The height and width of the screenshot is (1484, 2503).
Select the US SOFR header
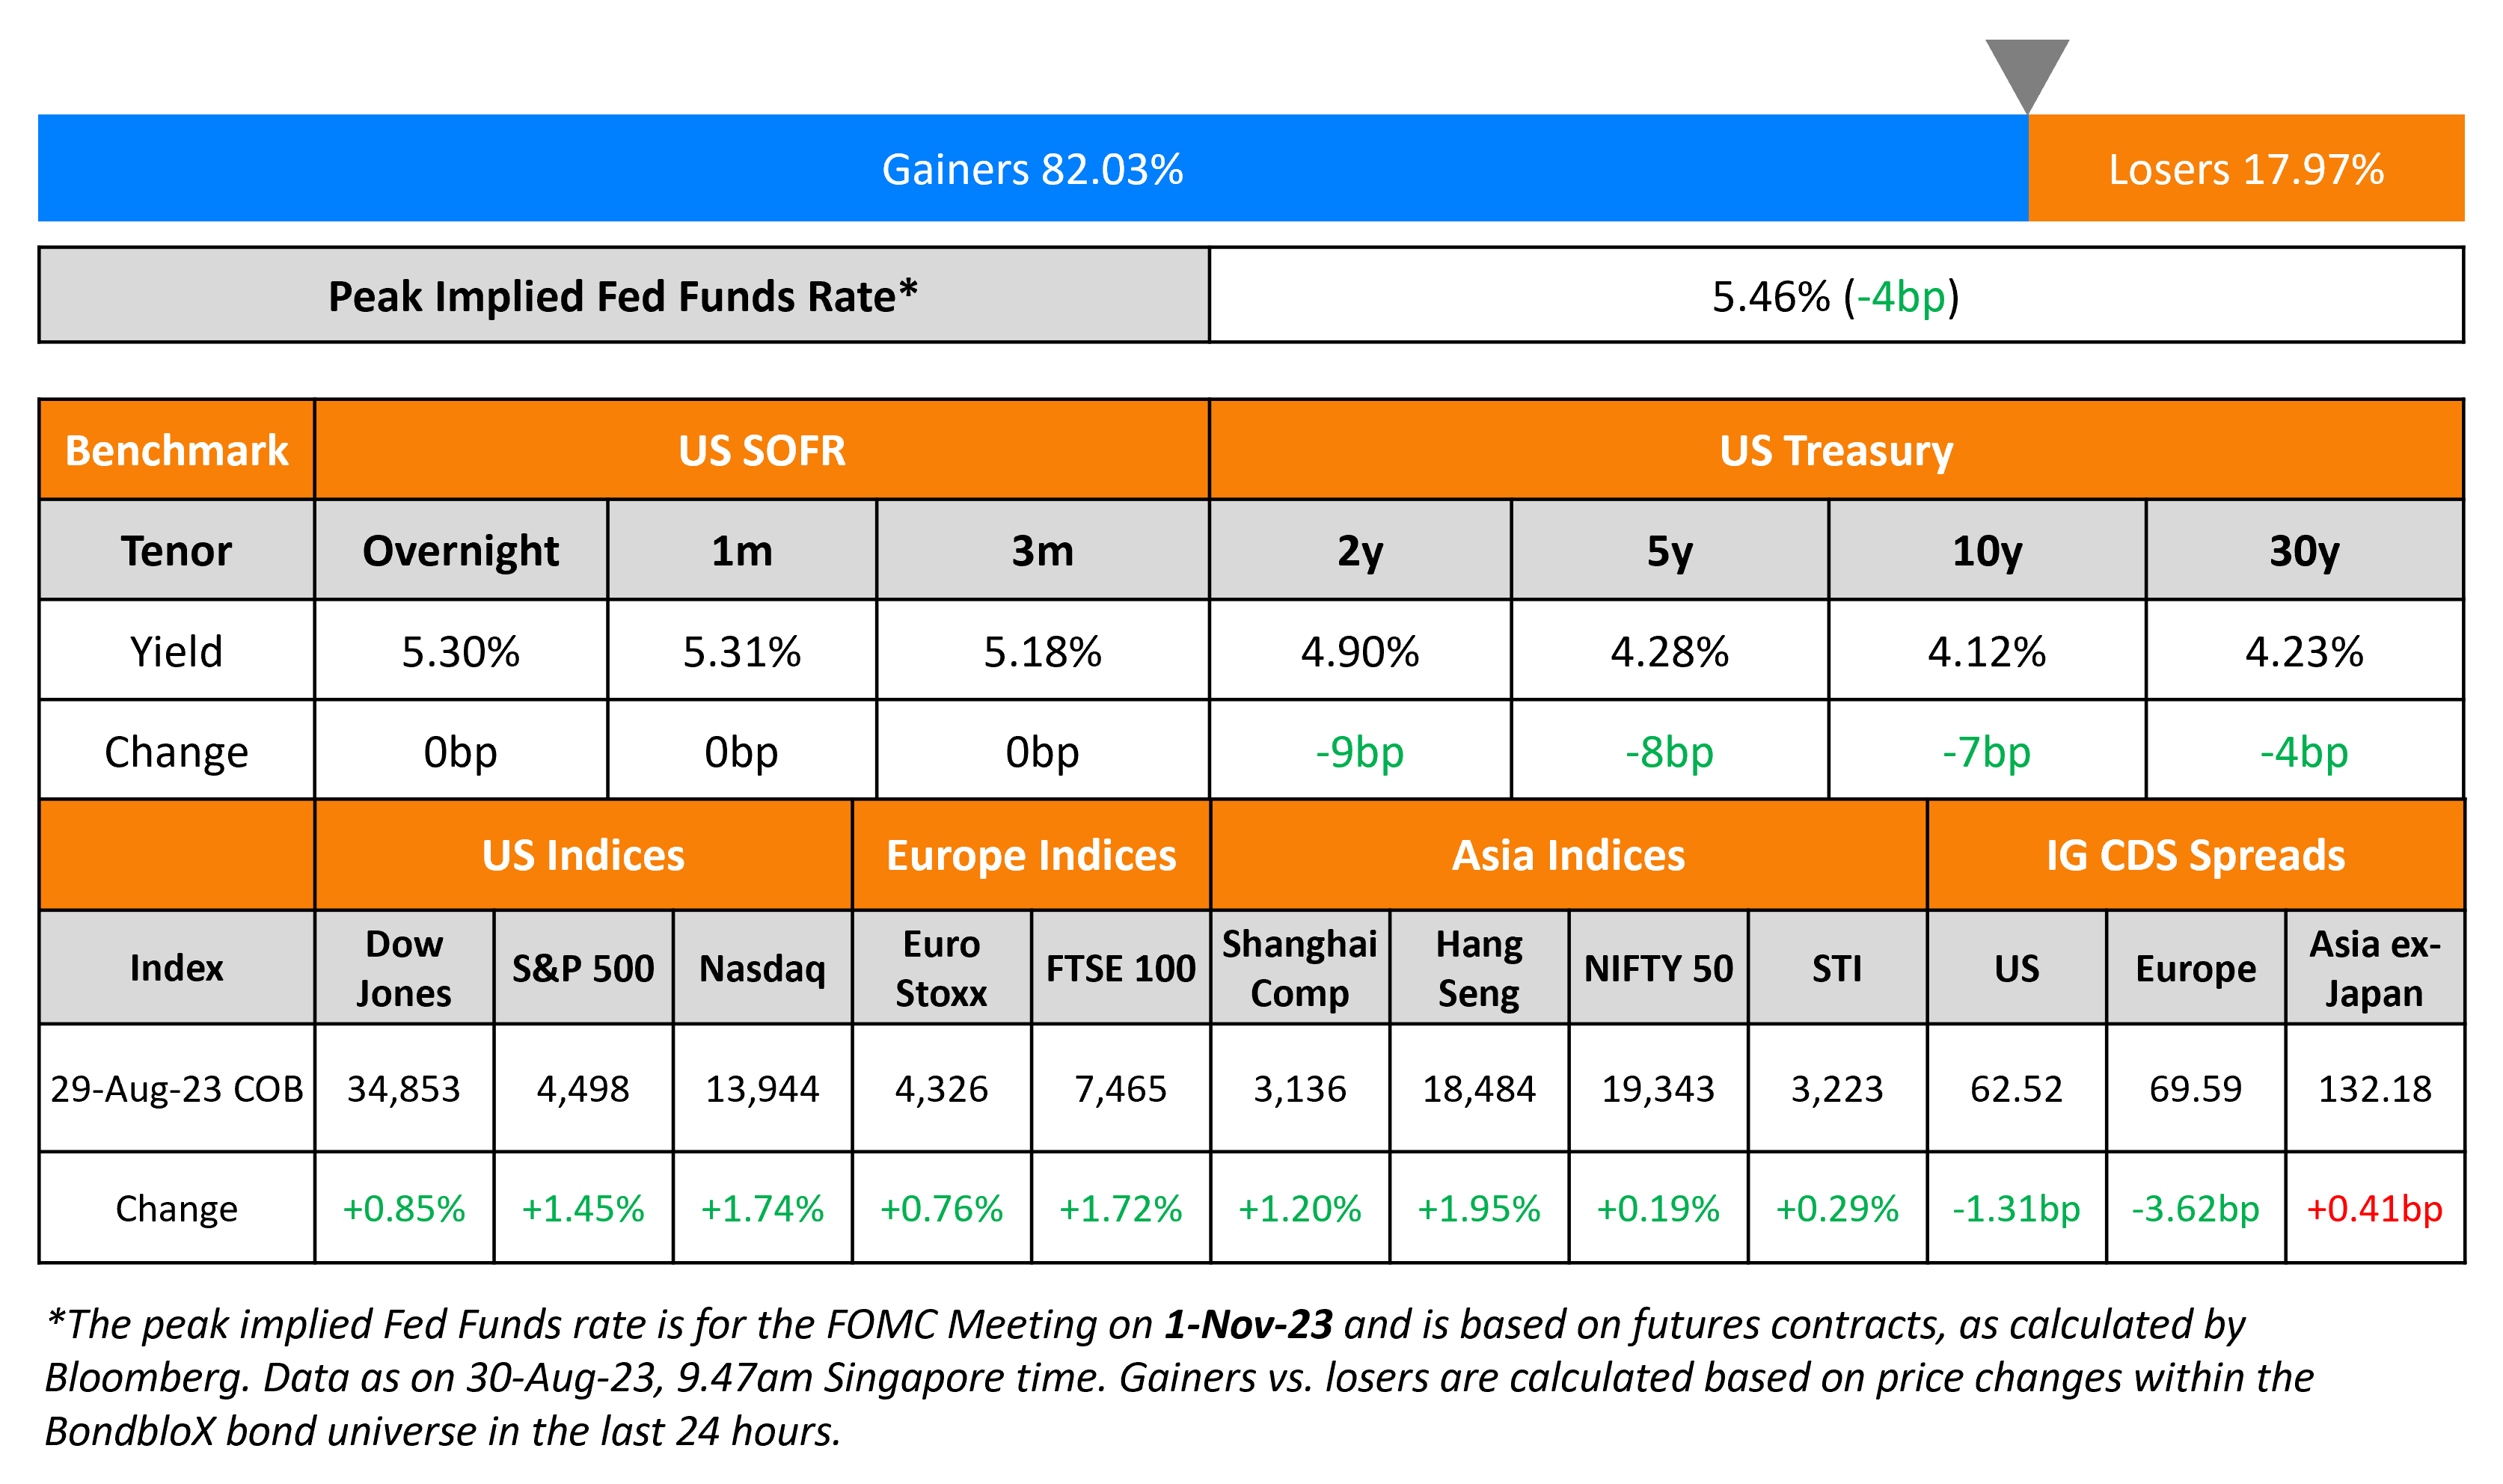pyautogui.click(x=761, y=450)
